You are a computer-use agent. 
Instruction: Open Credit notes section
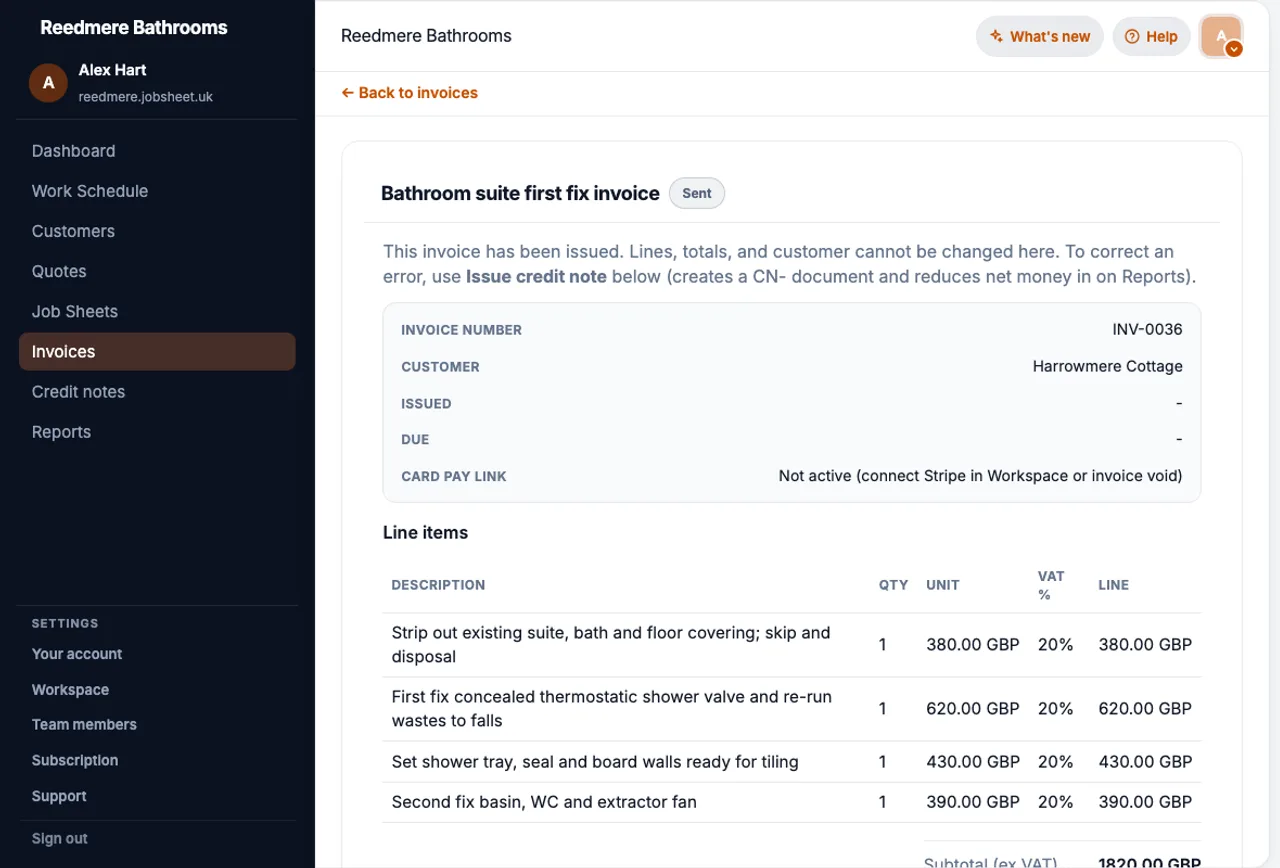(x=78, y=392)
